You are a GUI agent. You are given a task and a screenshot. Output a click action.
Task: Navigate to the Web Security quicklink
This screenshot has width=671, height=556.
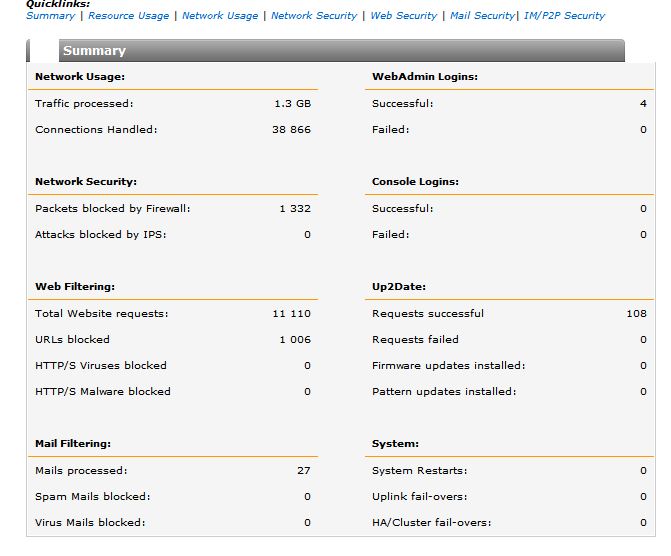click(x=403, y=16)
